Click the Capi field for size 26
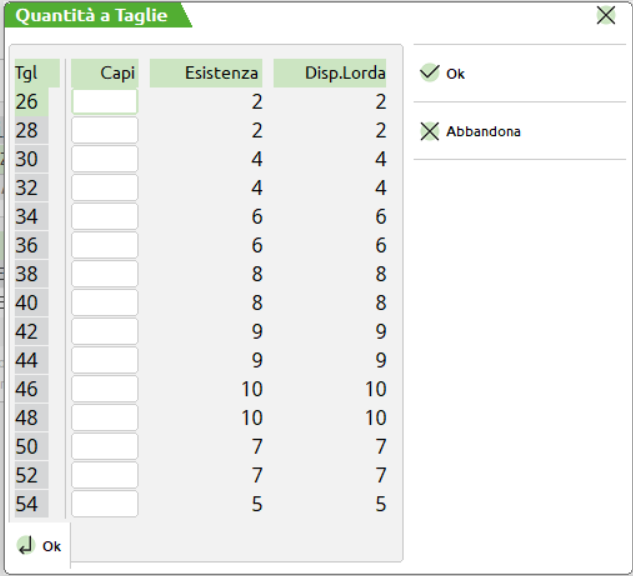The image size is (633, 576). tap(104, 102)
